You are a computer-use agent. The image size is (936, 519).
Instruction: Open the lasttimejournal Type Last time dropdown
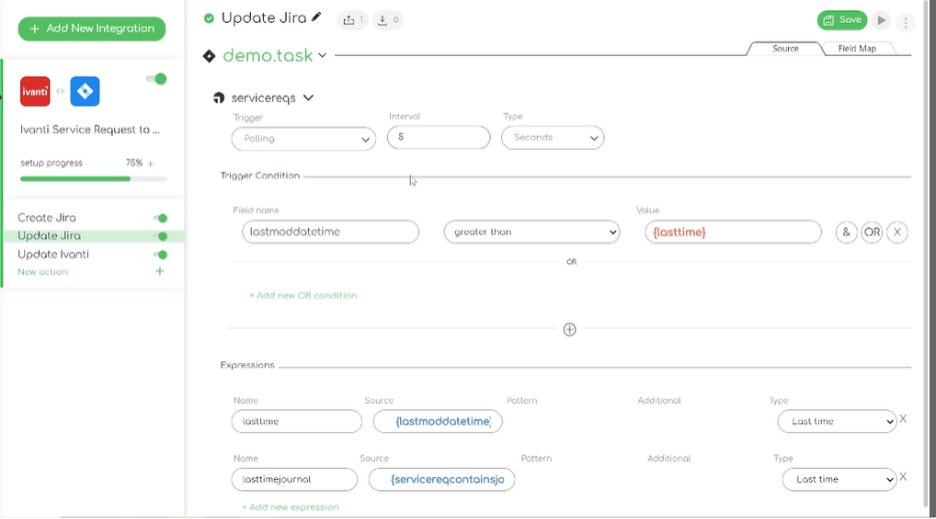pos(839,480)
